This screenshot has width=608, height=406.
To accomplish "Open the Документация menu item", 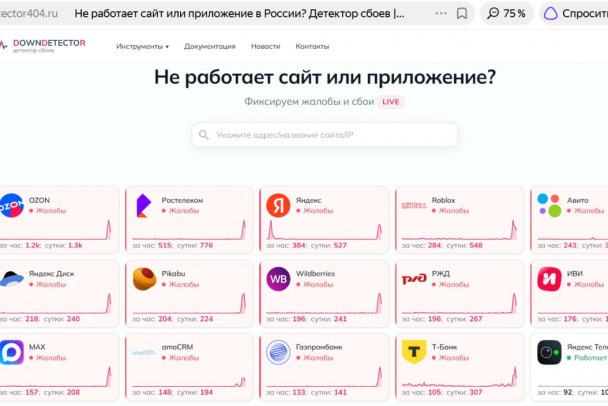I will click(210, 46).
